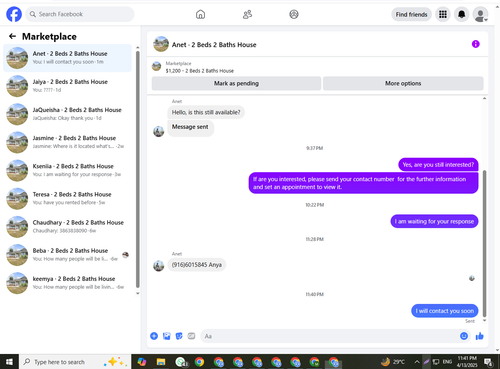This screenshot has width=500, height=369.
Task: Open Jalya conversation
Action: (x=68, y=86)
